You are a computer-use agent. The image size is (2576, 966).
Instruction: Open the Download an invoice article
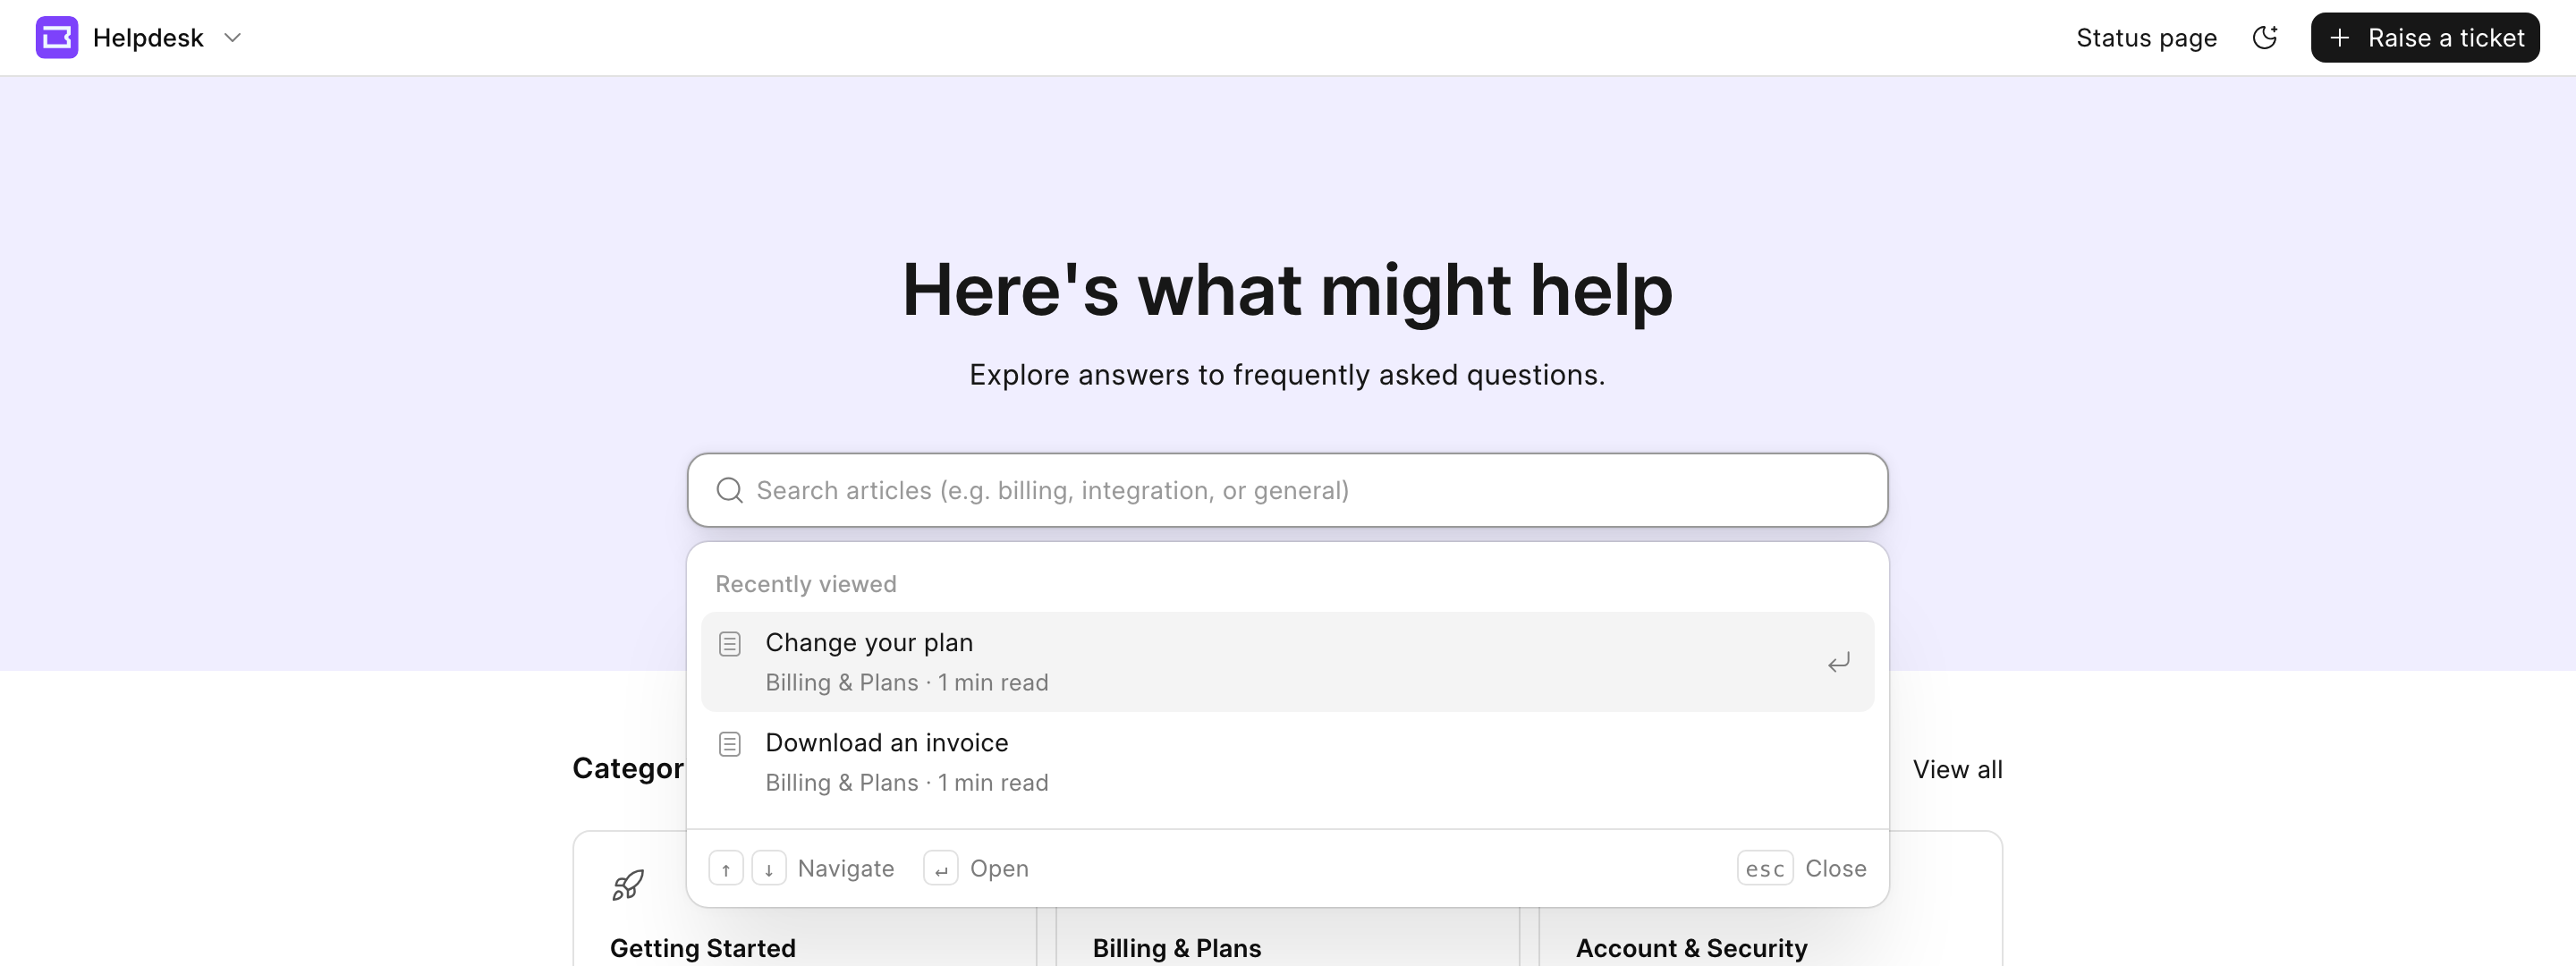[1287, 762]
